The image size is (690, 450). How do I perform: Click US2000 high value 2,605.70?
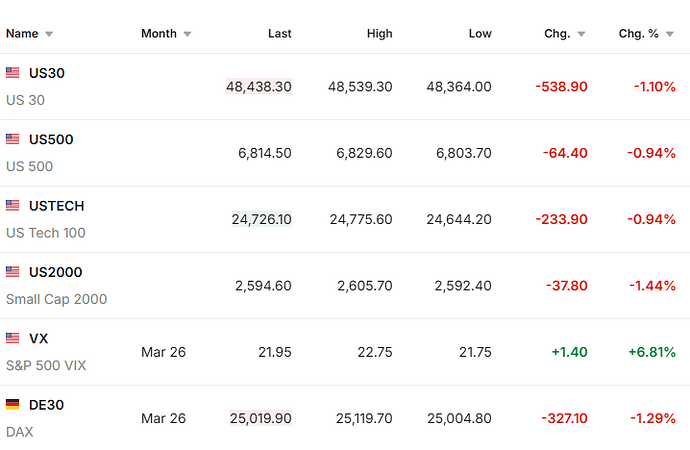pyautogui.click(x=365, y=286)
